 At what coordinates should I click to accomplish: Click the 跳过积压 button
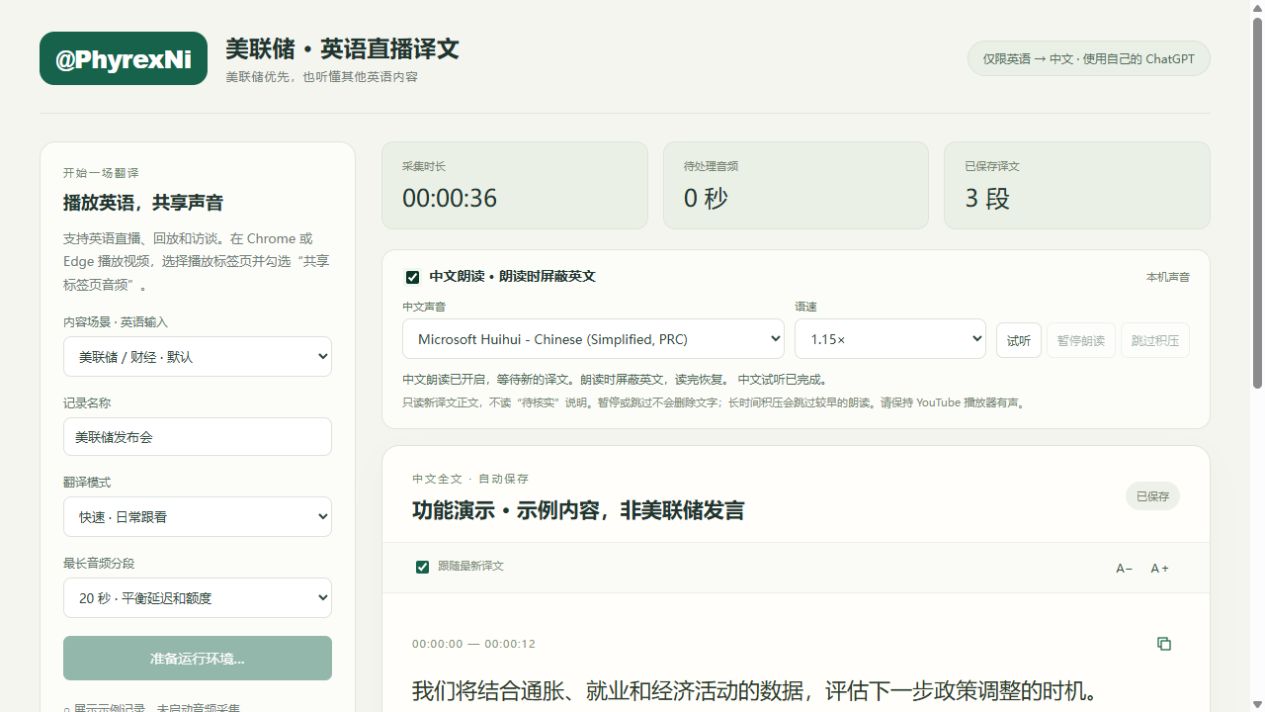click(x=1155, y=340)
